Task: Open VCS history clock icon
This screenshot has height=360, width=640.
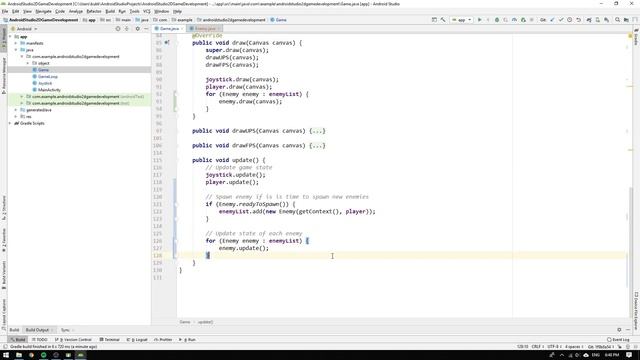Action: [x=569, y=20]
